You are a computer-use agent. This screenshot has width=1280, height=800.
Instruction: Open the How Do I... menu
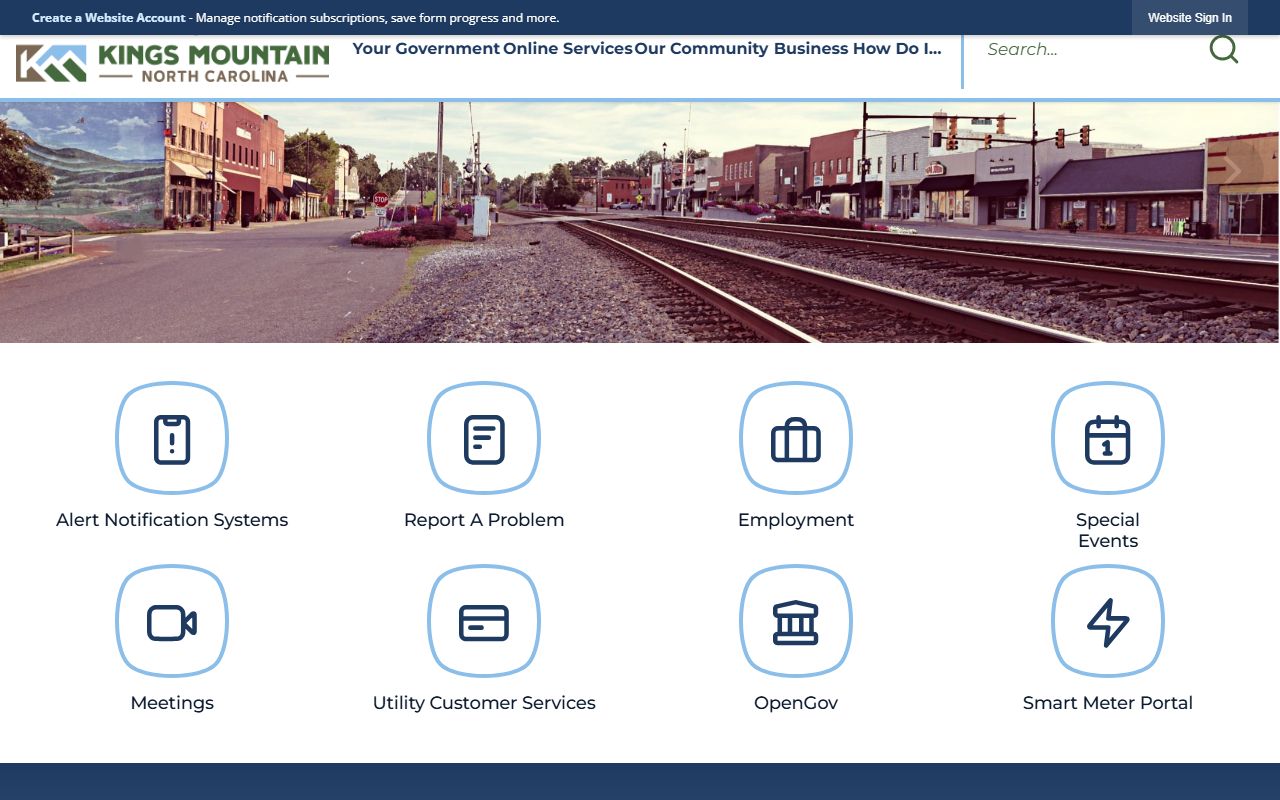coord(897,49)
